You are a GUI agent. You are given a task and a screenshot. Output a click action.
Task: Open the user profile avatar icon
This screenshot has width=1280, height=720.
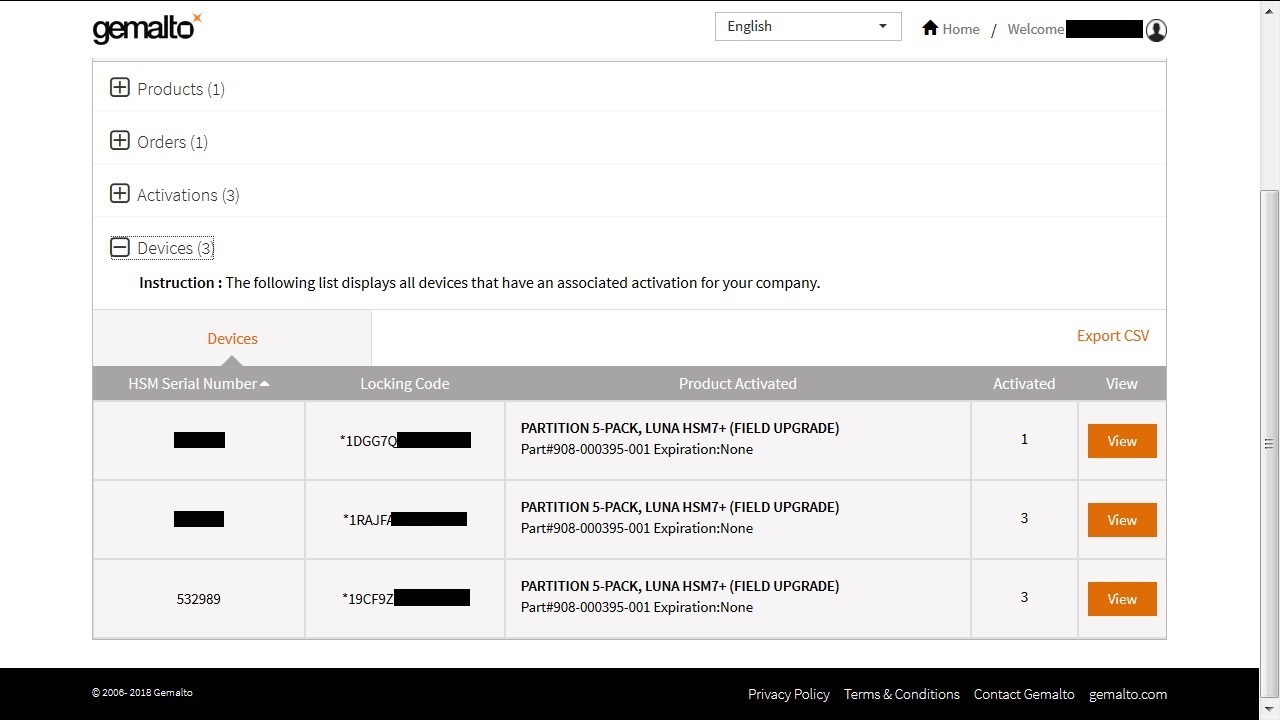(x=1156, y=30)
